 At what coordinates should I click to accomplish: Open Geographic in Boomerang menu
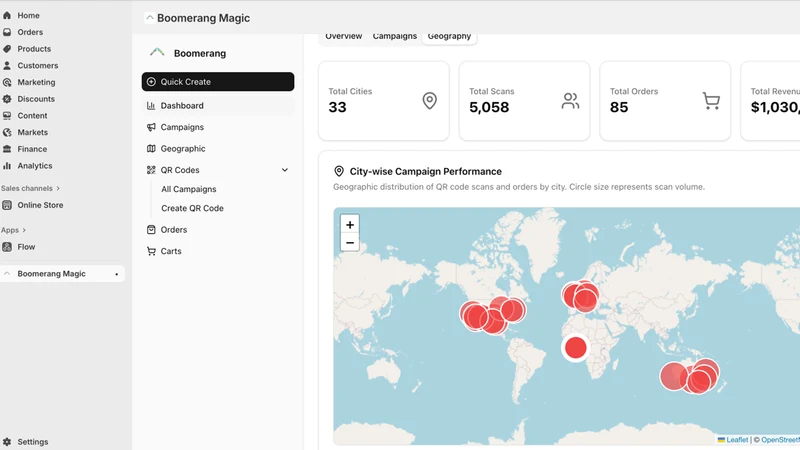pos(218,148)
